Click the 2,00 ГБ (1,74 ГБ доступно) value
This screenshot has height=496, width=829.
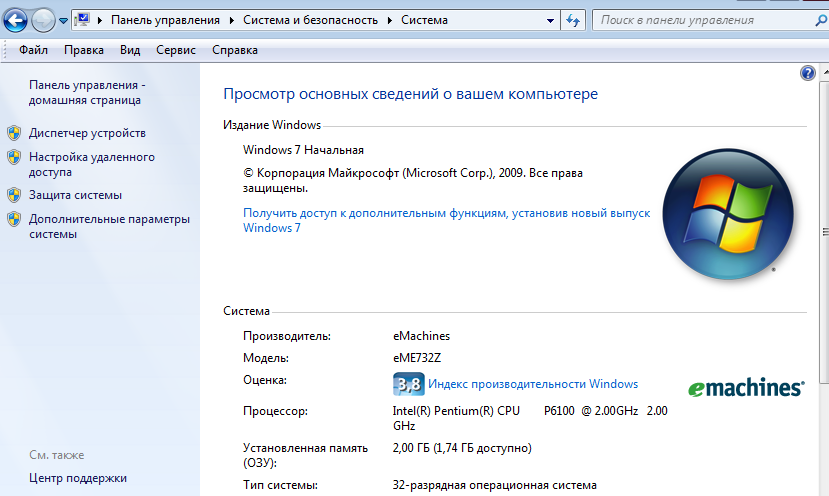(462, 448)
